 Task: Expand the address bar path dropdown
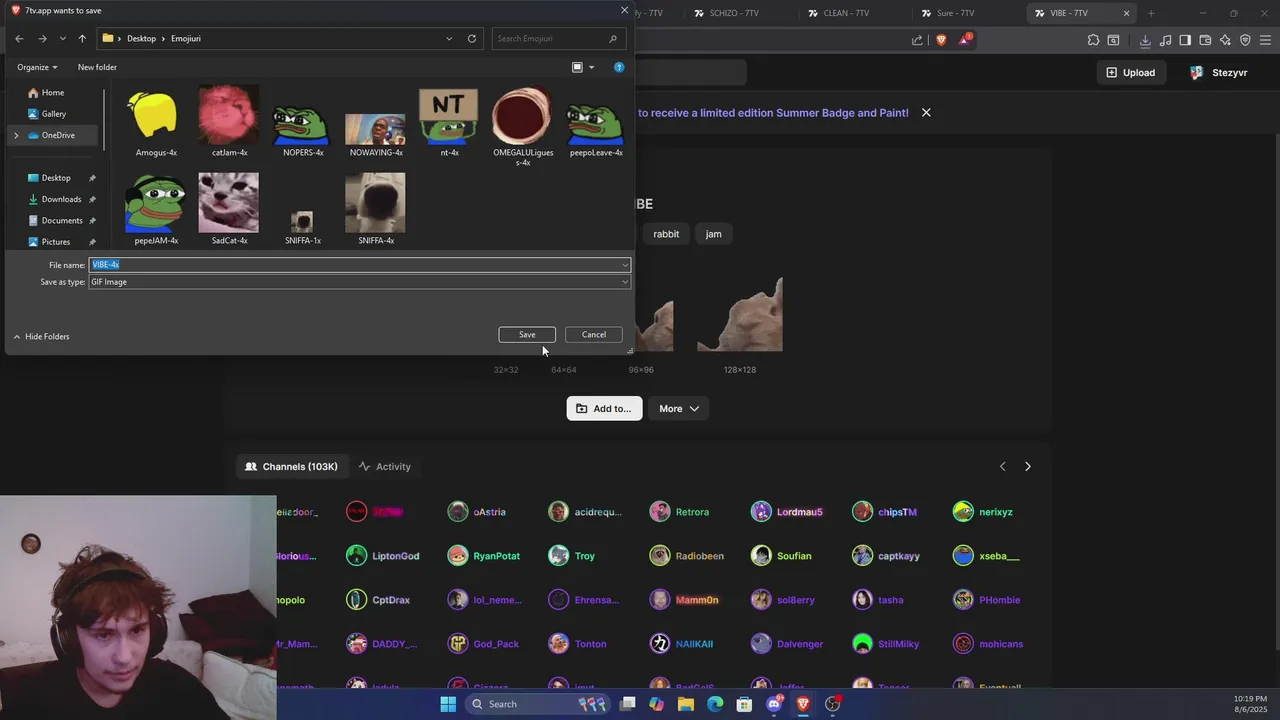tap(449, 38)
